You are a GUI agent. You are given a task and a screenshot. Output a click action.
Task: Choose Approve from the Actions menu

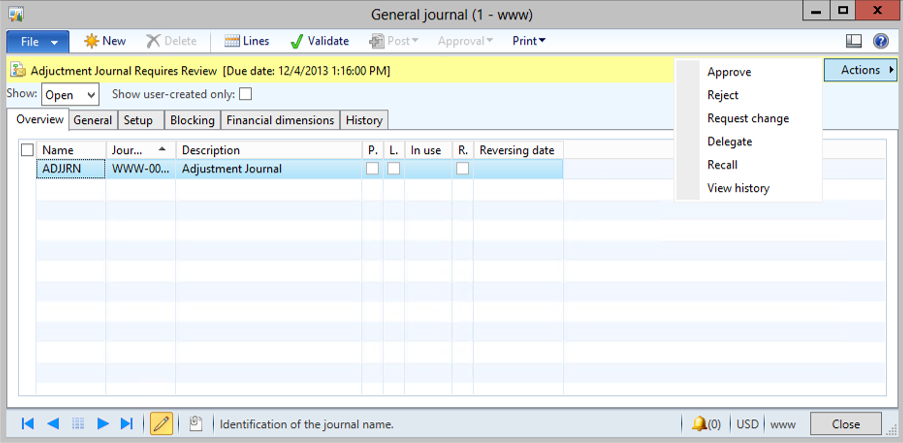click(729, 72)
